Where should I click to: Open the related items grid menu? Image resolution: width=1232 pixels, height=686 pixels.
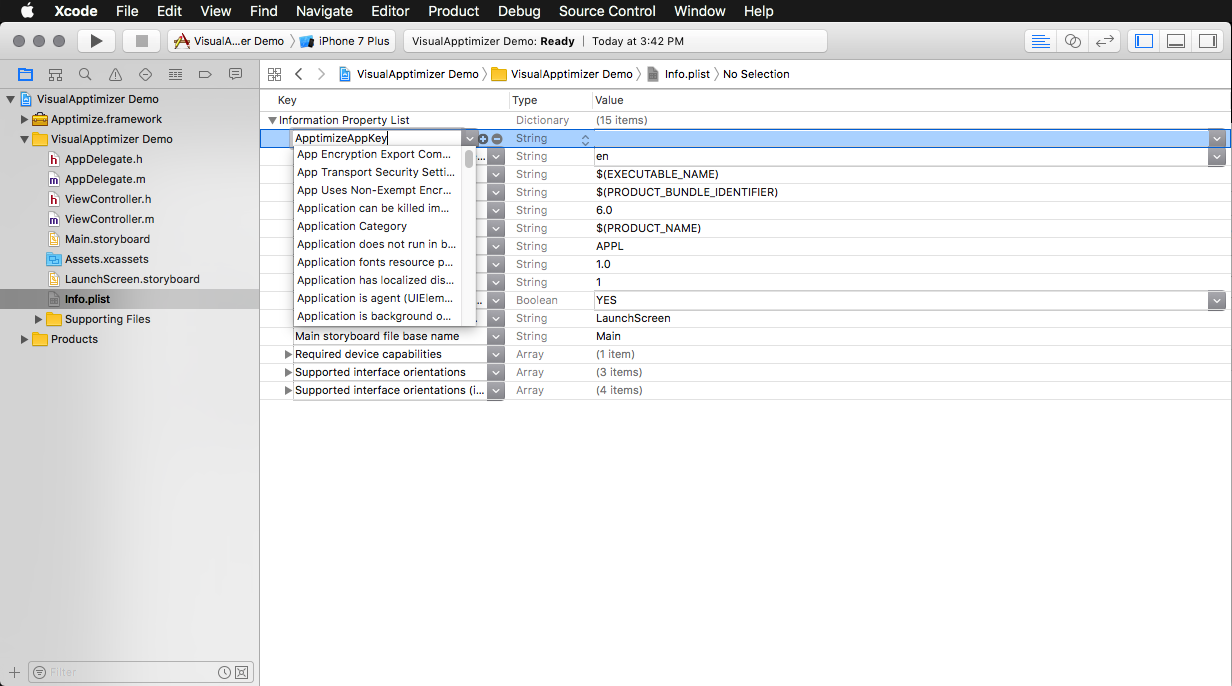tap(274, 74)
